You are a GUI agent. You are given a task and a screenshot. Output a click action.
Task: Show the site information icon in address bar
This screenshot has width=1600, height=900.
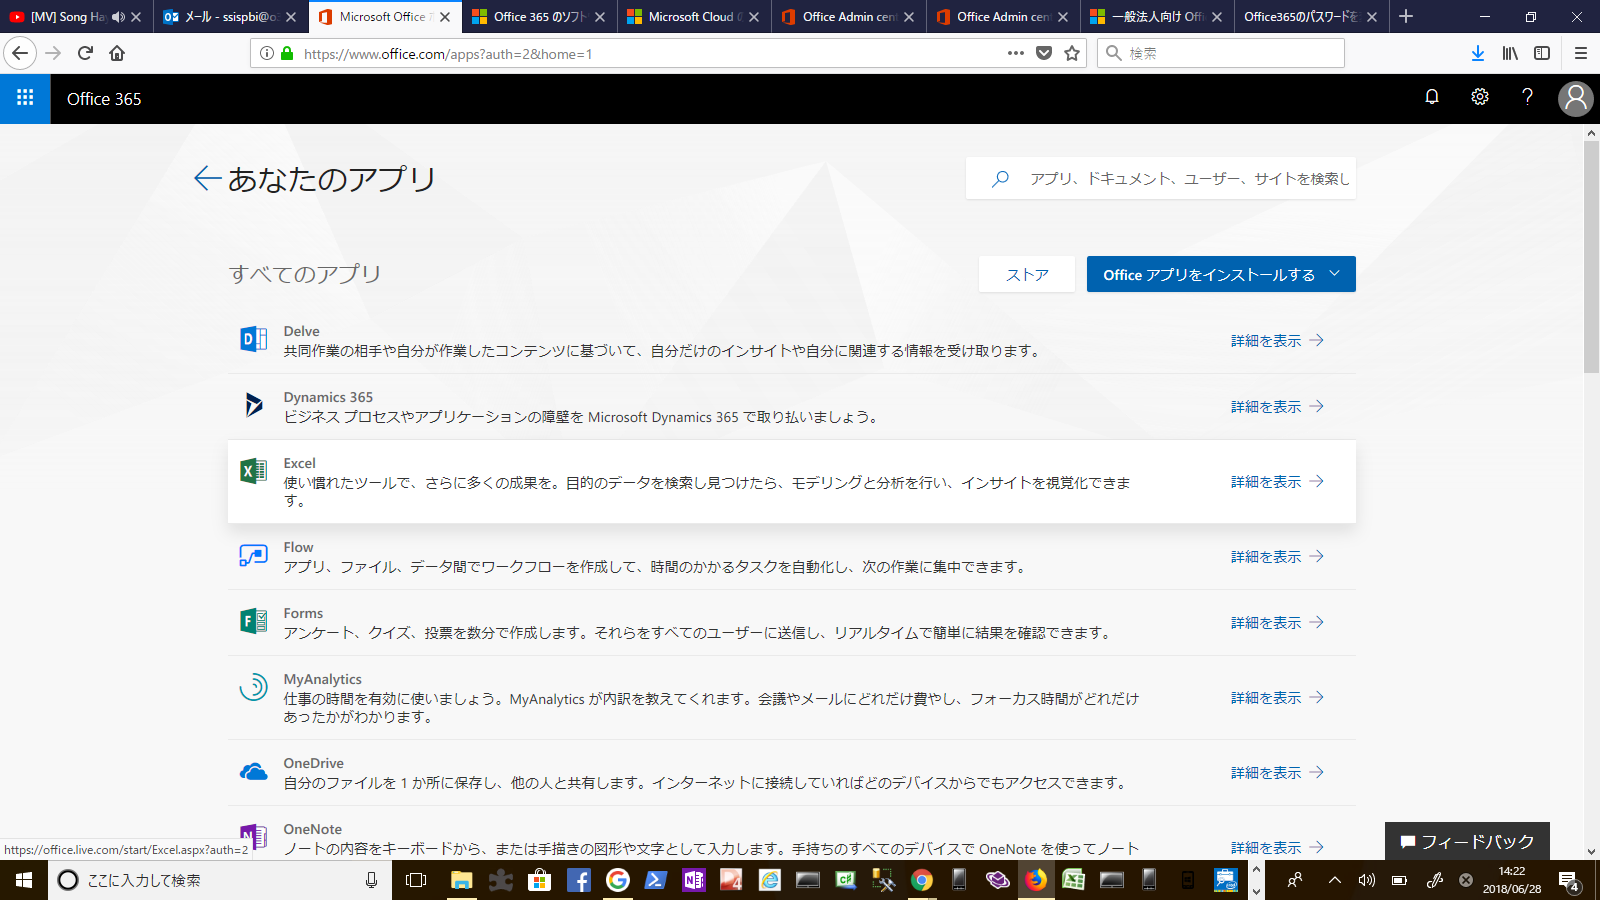[266, 53]
